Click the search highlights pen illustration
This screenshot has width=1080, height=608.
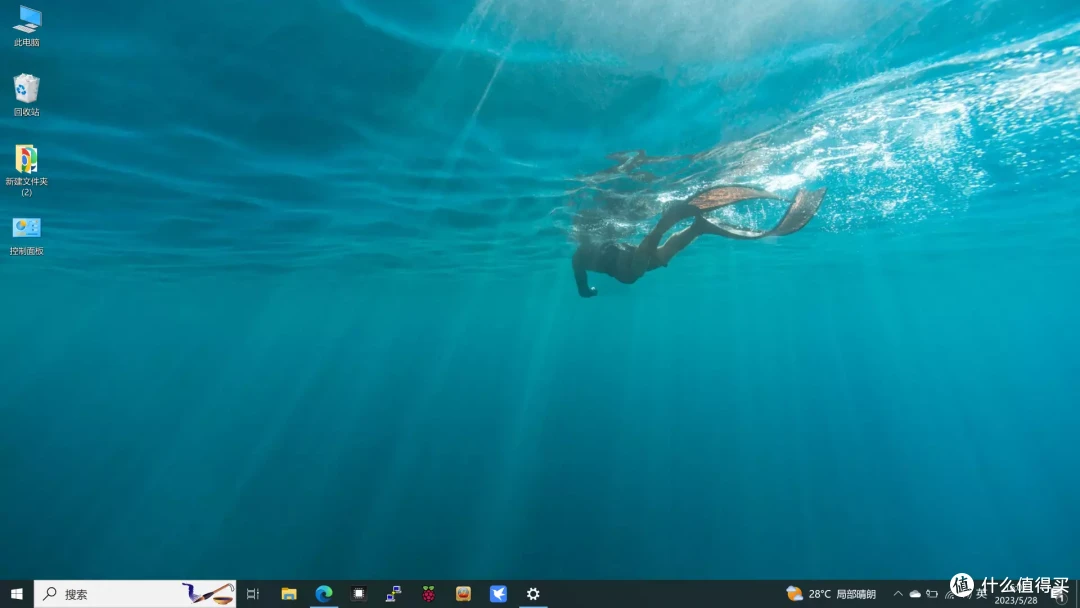tap(208, 594)
